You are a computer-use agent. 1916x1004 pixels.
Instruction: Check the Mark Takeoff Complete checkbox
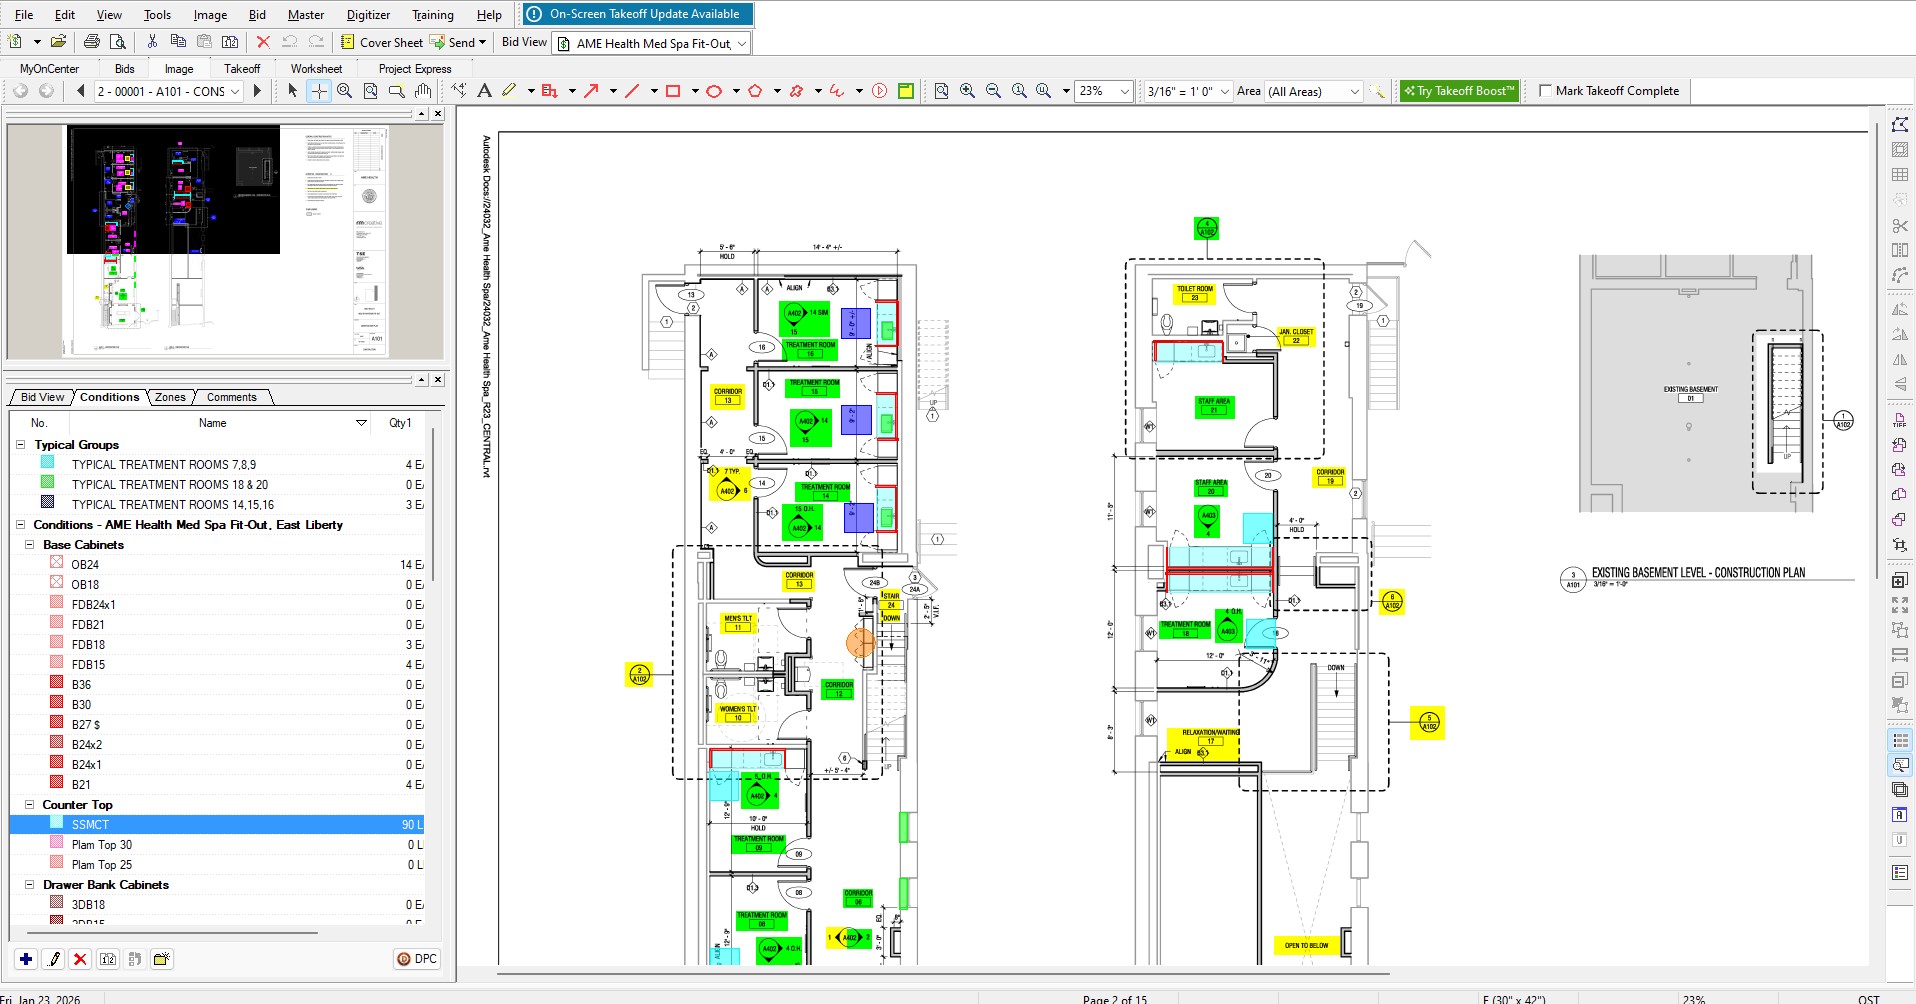tap(1545, 91)
